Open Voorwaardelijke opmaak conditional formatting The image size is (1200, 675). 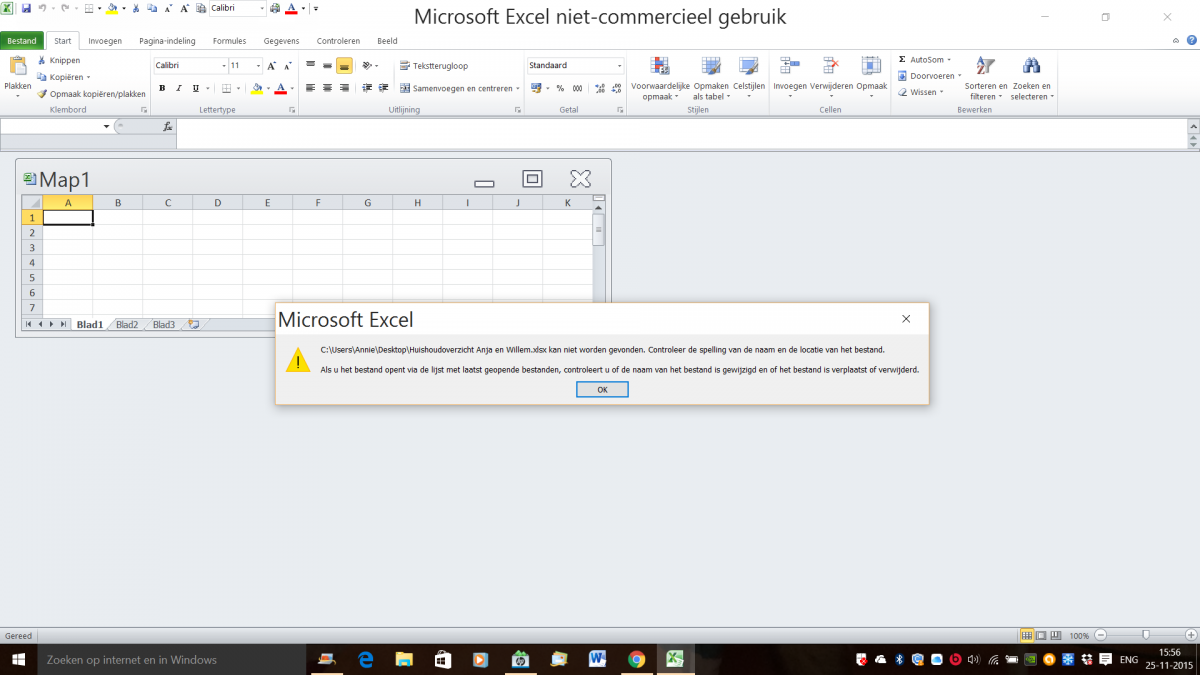pos(660,78)
